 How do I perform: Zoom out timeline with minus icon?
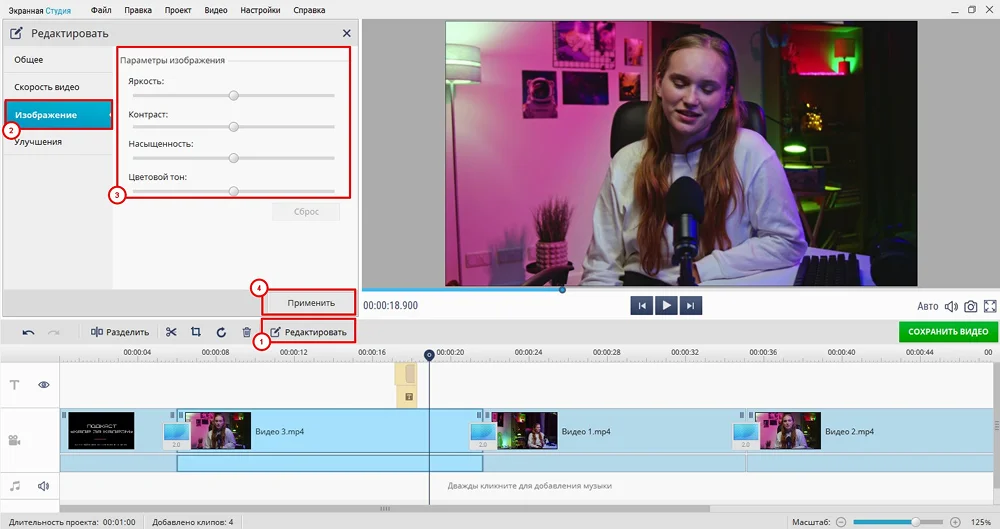[x=841, y=522]
